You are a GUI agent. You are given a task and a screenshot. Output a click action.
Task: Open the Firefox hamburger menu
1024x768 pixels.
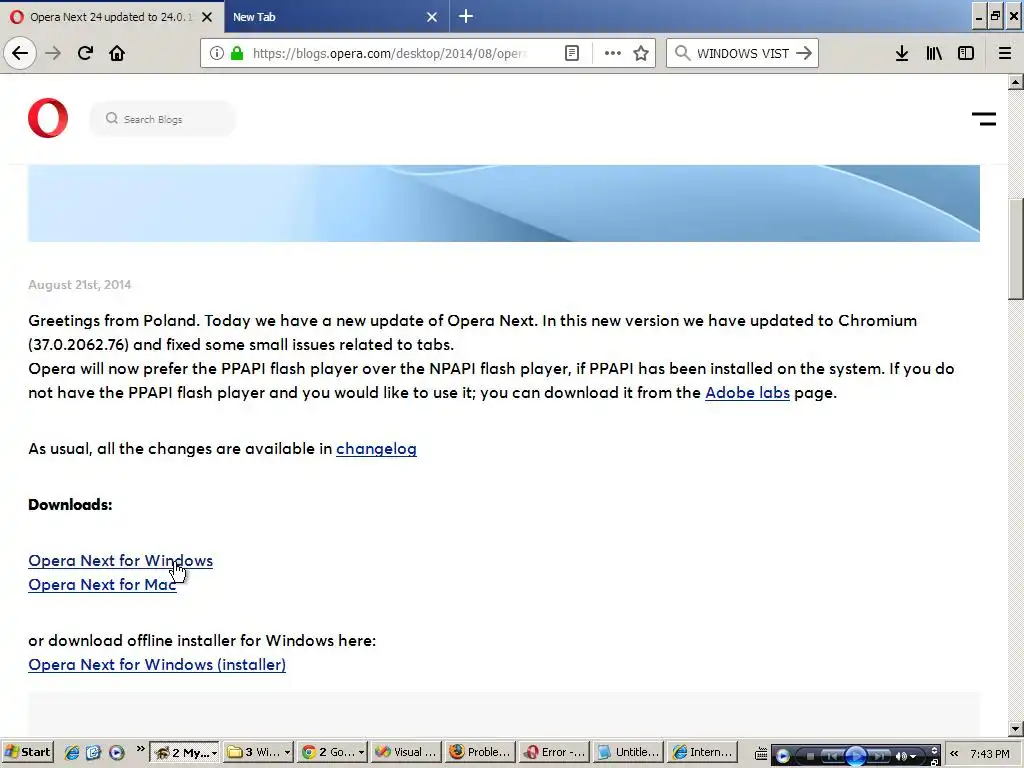pyautogui.click(x=1004, y=53)
